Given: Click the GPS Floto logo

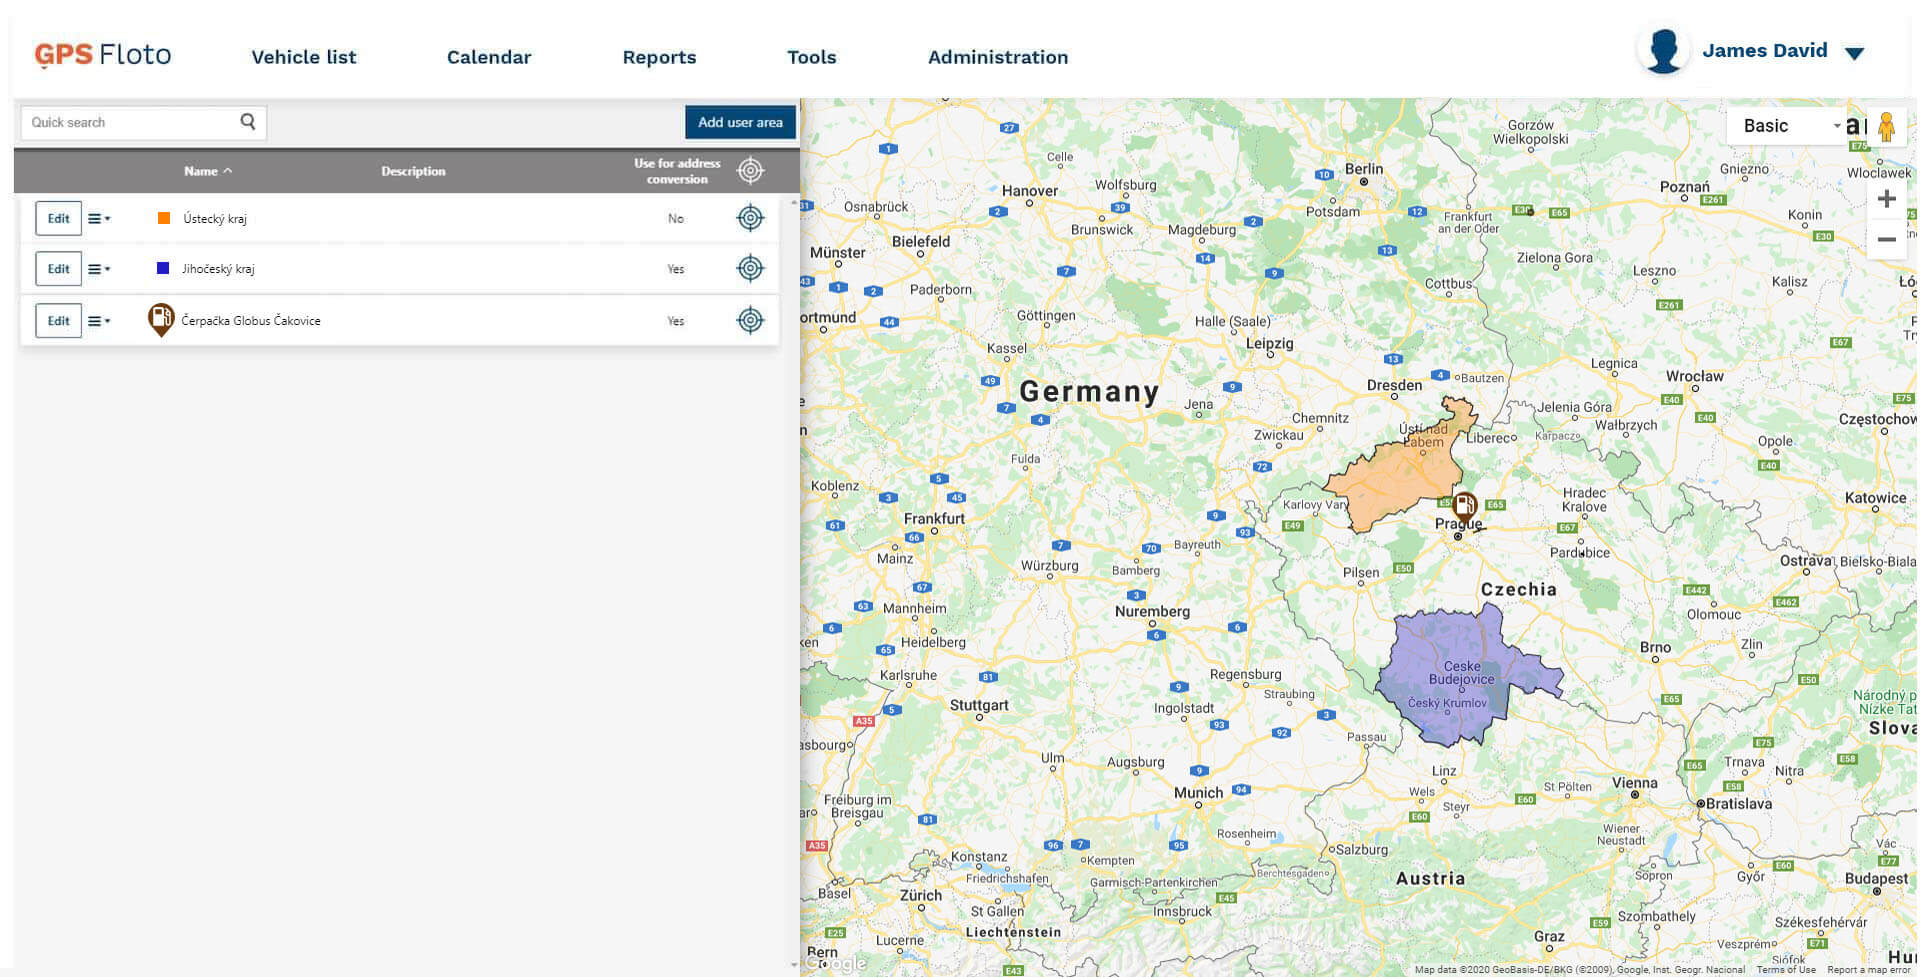Looking at the screenshot, I should tap(103, 55).
